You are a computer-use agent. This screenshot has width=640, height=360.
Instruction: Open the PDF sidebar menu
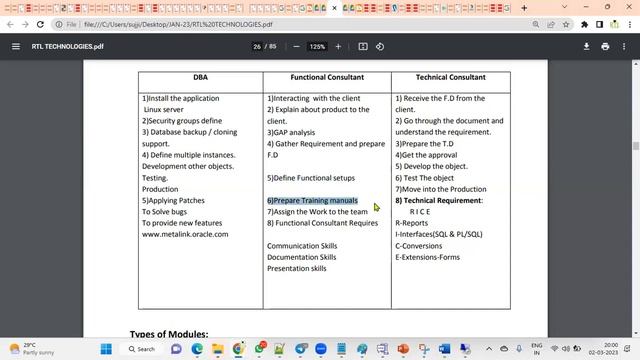click(x=16, y=47)
